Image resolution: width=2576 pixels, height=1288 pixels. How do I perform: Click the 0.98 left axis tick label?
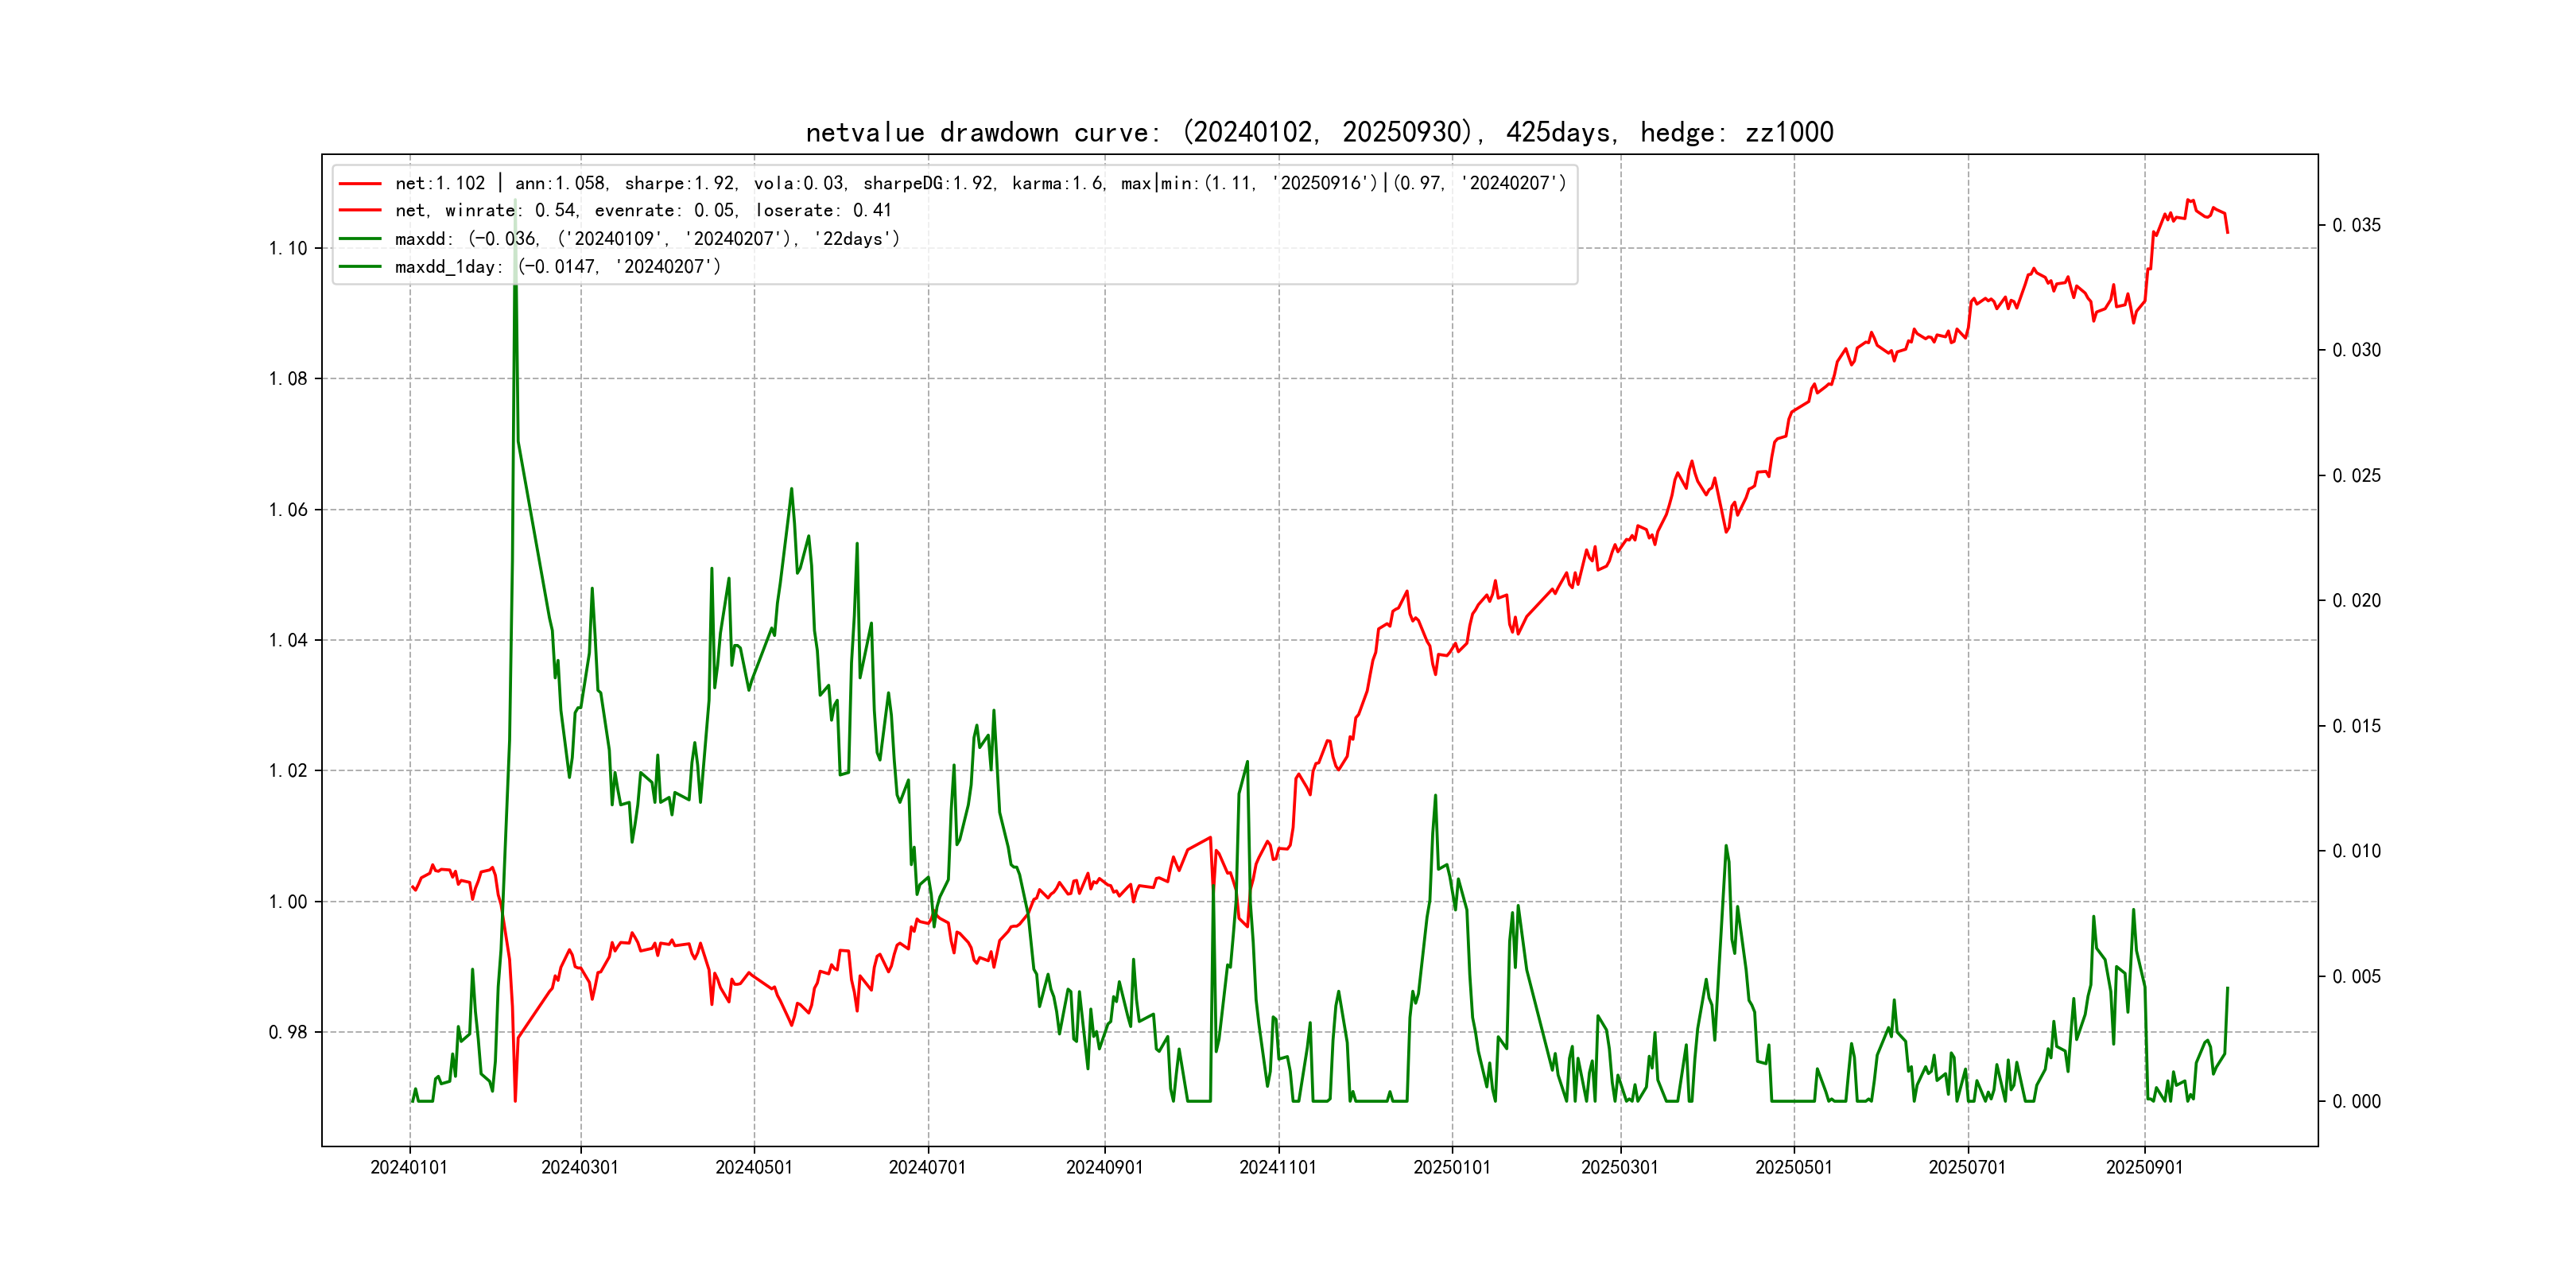[x=288, y=1032]
